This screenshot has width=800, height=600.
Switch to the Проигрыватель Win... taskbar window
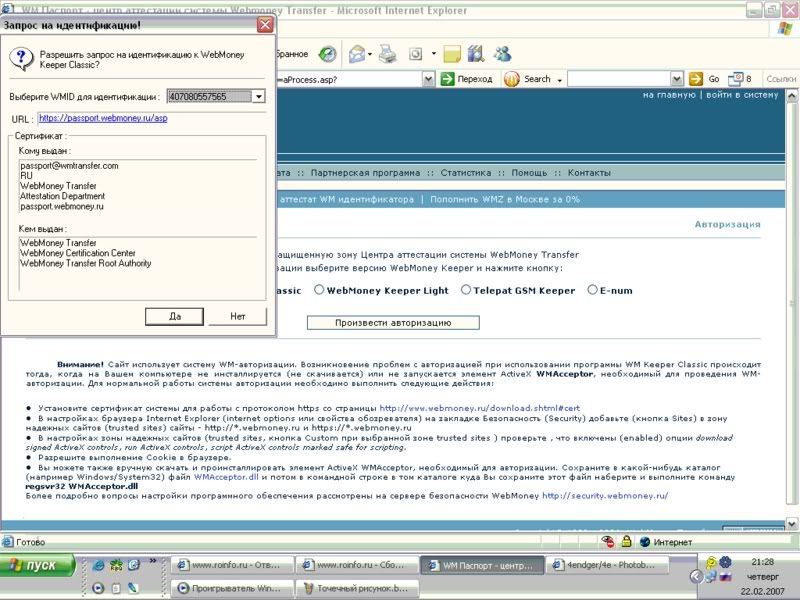click(232, 588)
